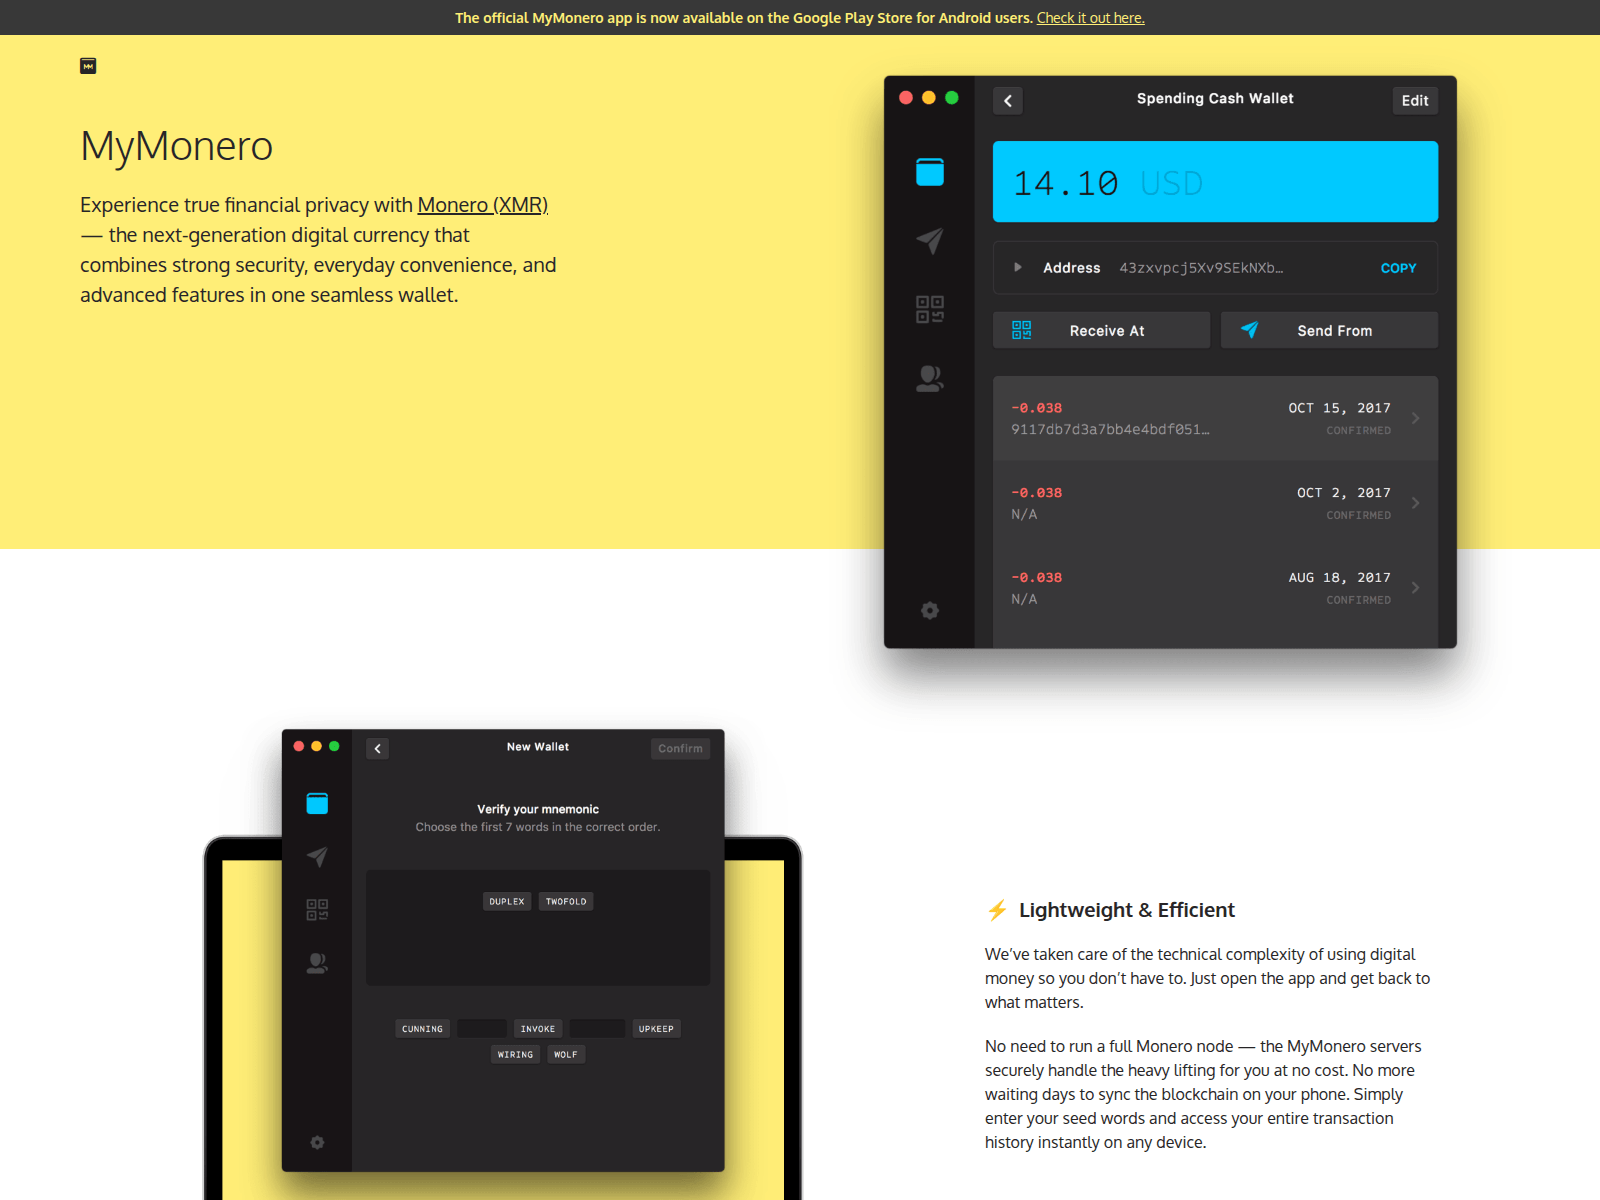Click the paper-plane icon on Send From button
Screen dimensions: 1600x1200
[1249, 330]
